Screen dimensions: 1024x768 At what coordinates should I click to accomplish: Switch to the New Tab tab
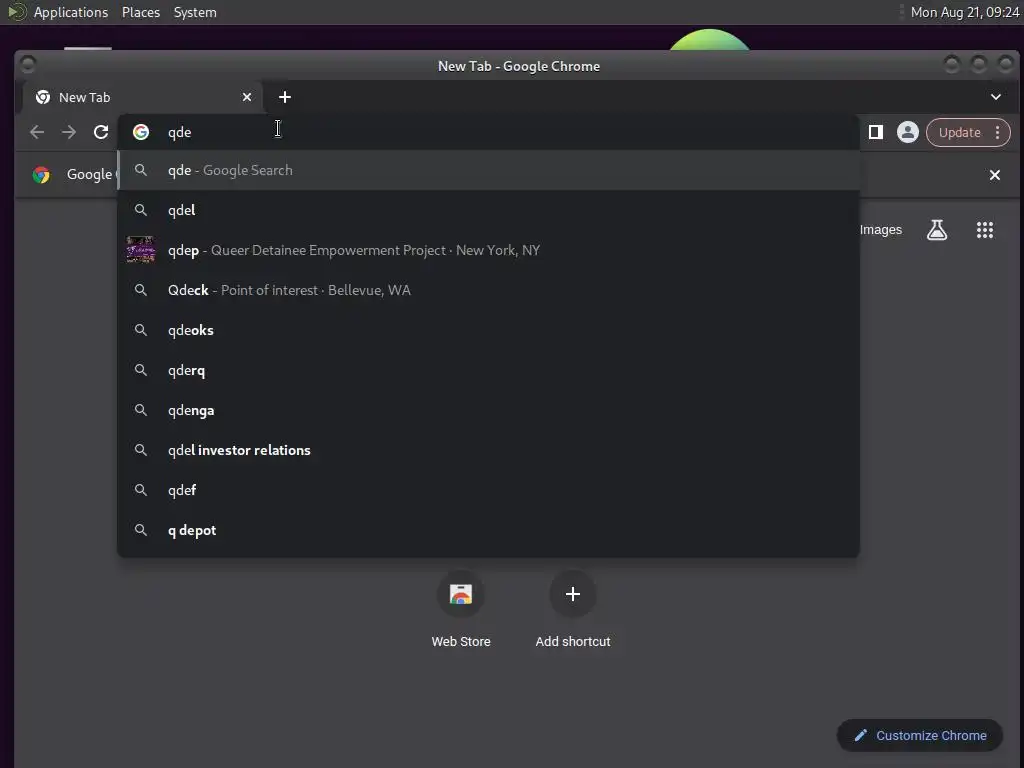142,97
